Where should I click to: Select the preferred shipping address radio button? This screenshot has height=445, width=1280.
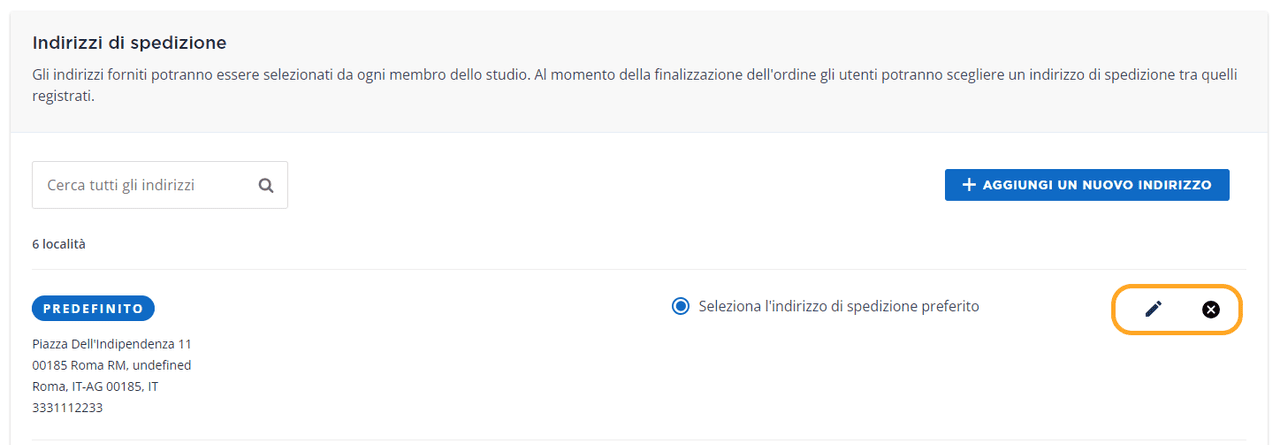681,307
